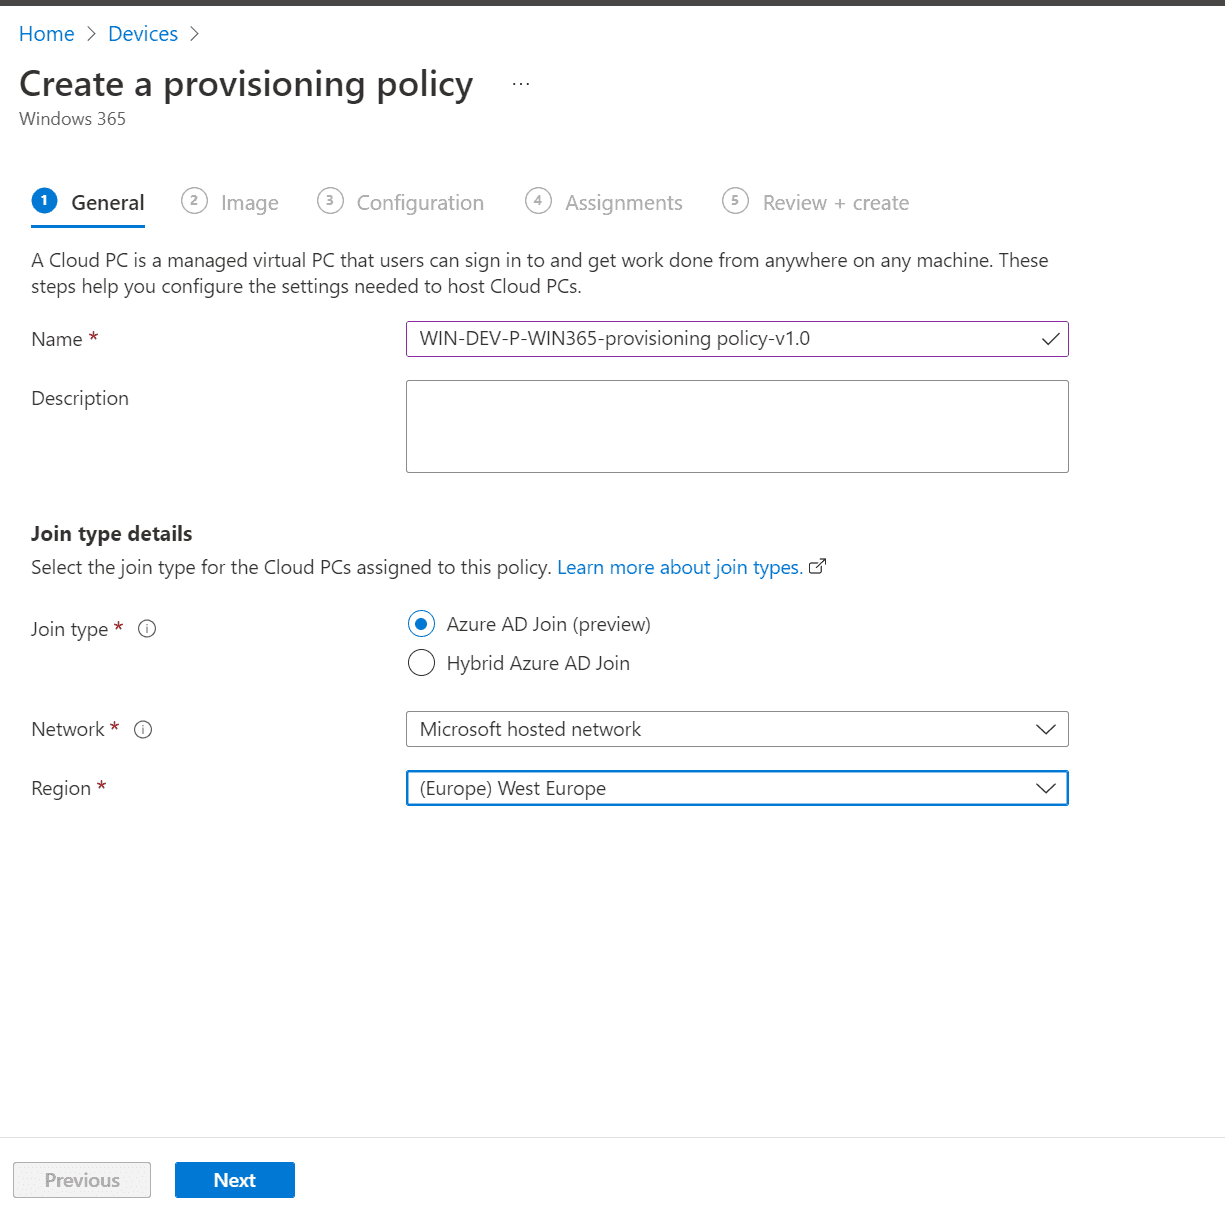Click the Previous button
Screen dimensions: 1225x1213
(81, 1180)
